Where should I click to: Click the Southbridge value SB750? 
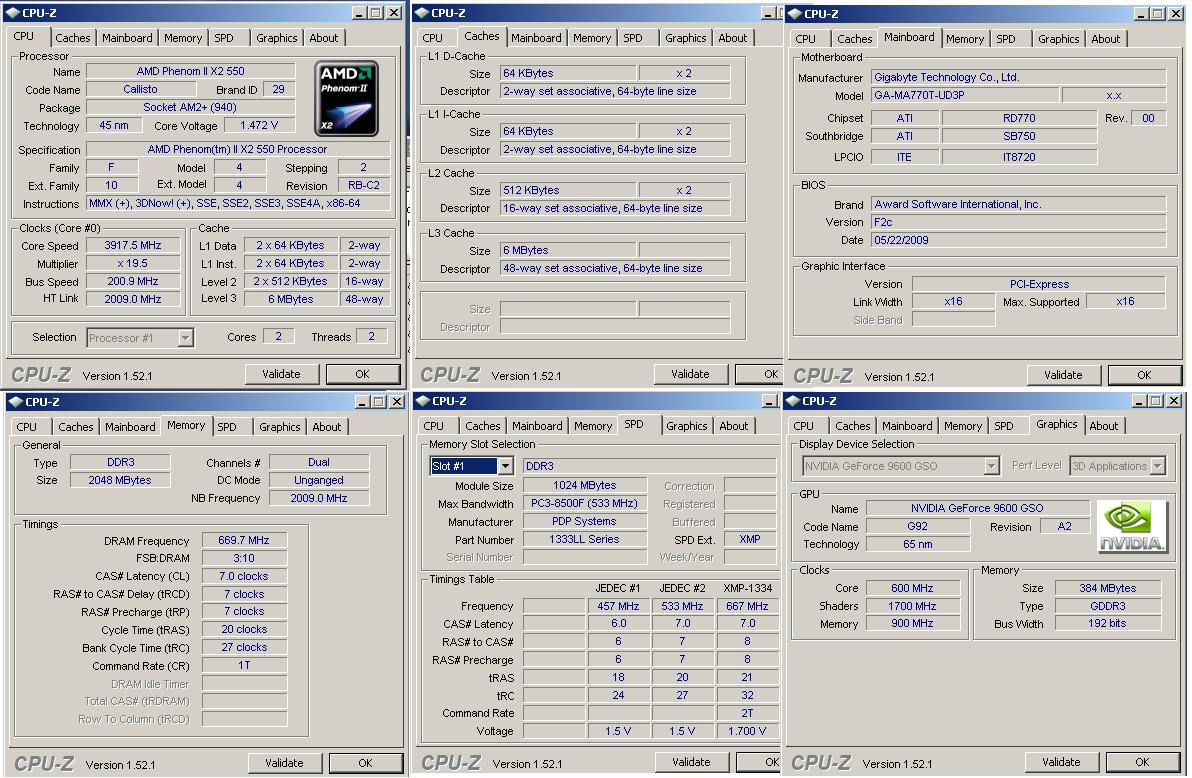tap(1019, 136)
